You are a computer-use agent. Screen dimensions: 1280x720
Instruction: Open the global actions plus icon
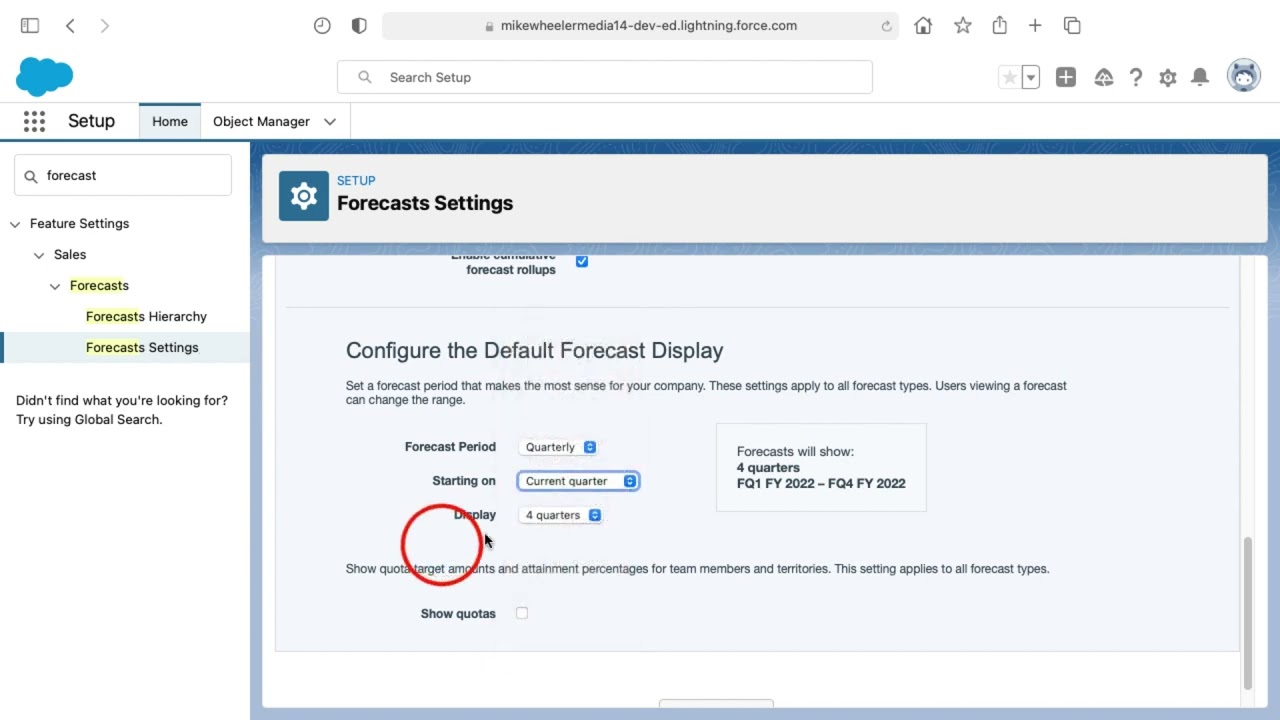pos(1066,77)
